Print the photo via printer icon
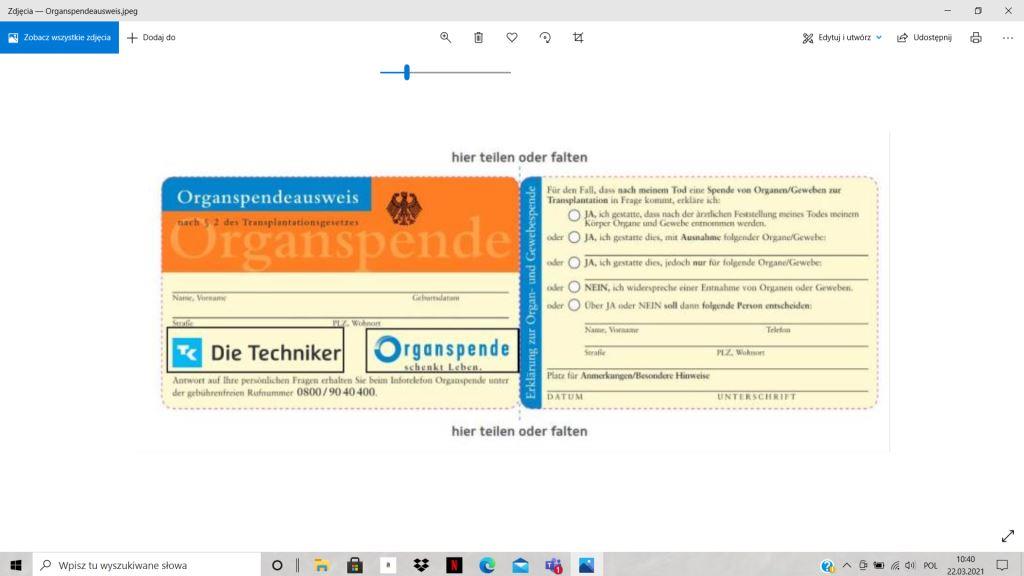This screenshot has width=1024, height=576. coord(976,37)
